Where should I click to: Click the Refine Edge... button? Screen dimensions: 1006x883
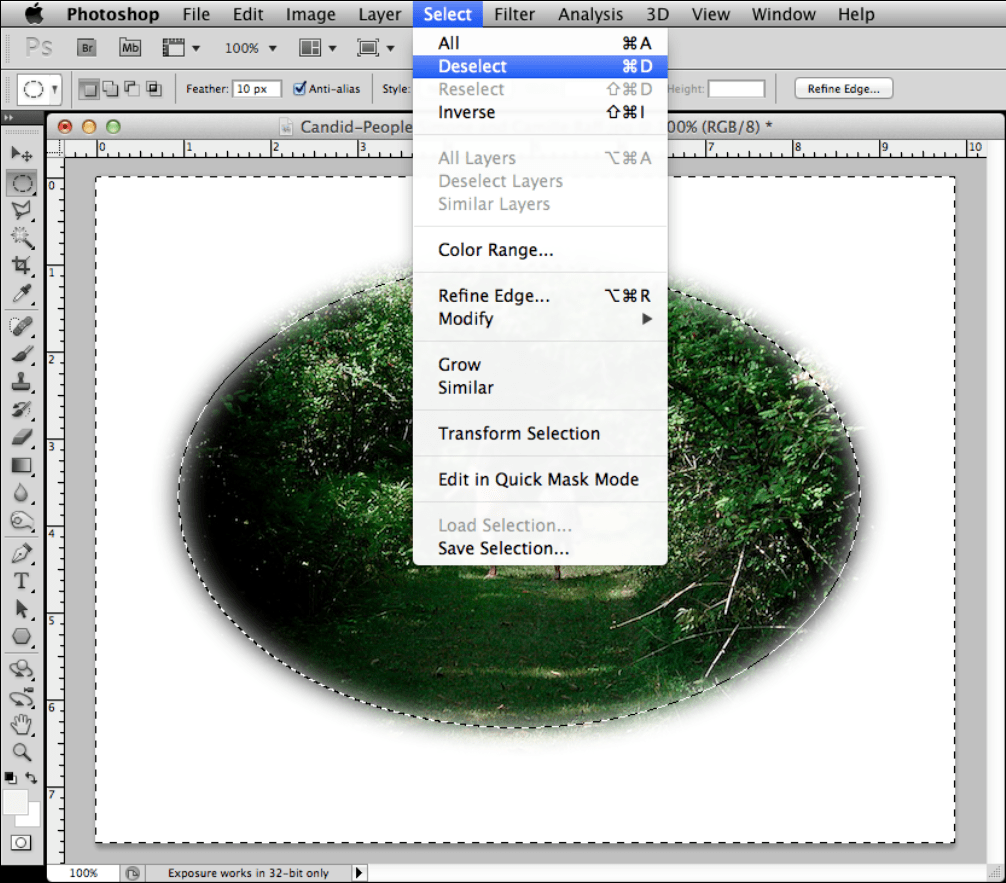[x=843, y=89]
